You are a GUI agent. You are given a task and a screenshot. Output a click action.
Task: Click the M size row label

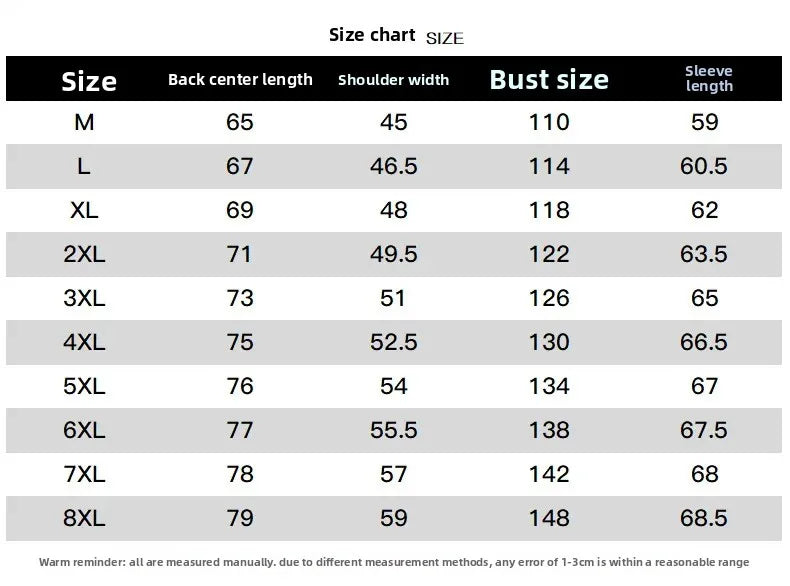[x=84, y=122]
